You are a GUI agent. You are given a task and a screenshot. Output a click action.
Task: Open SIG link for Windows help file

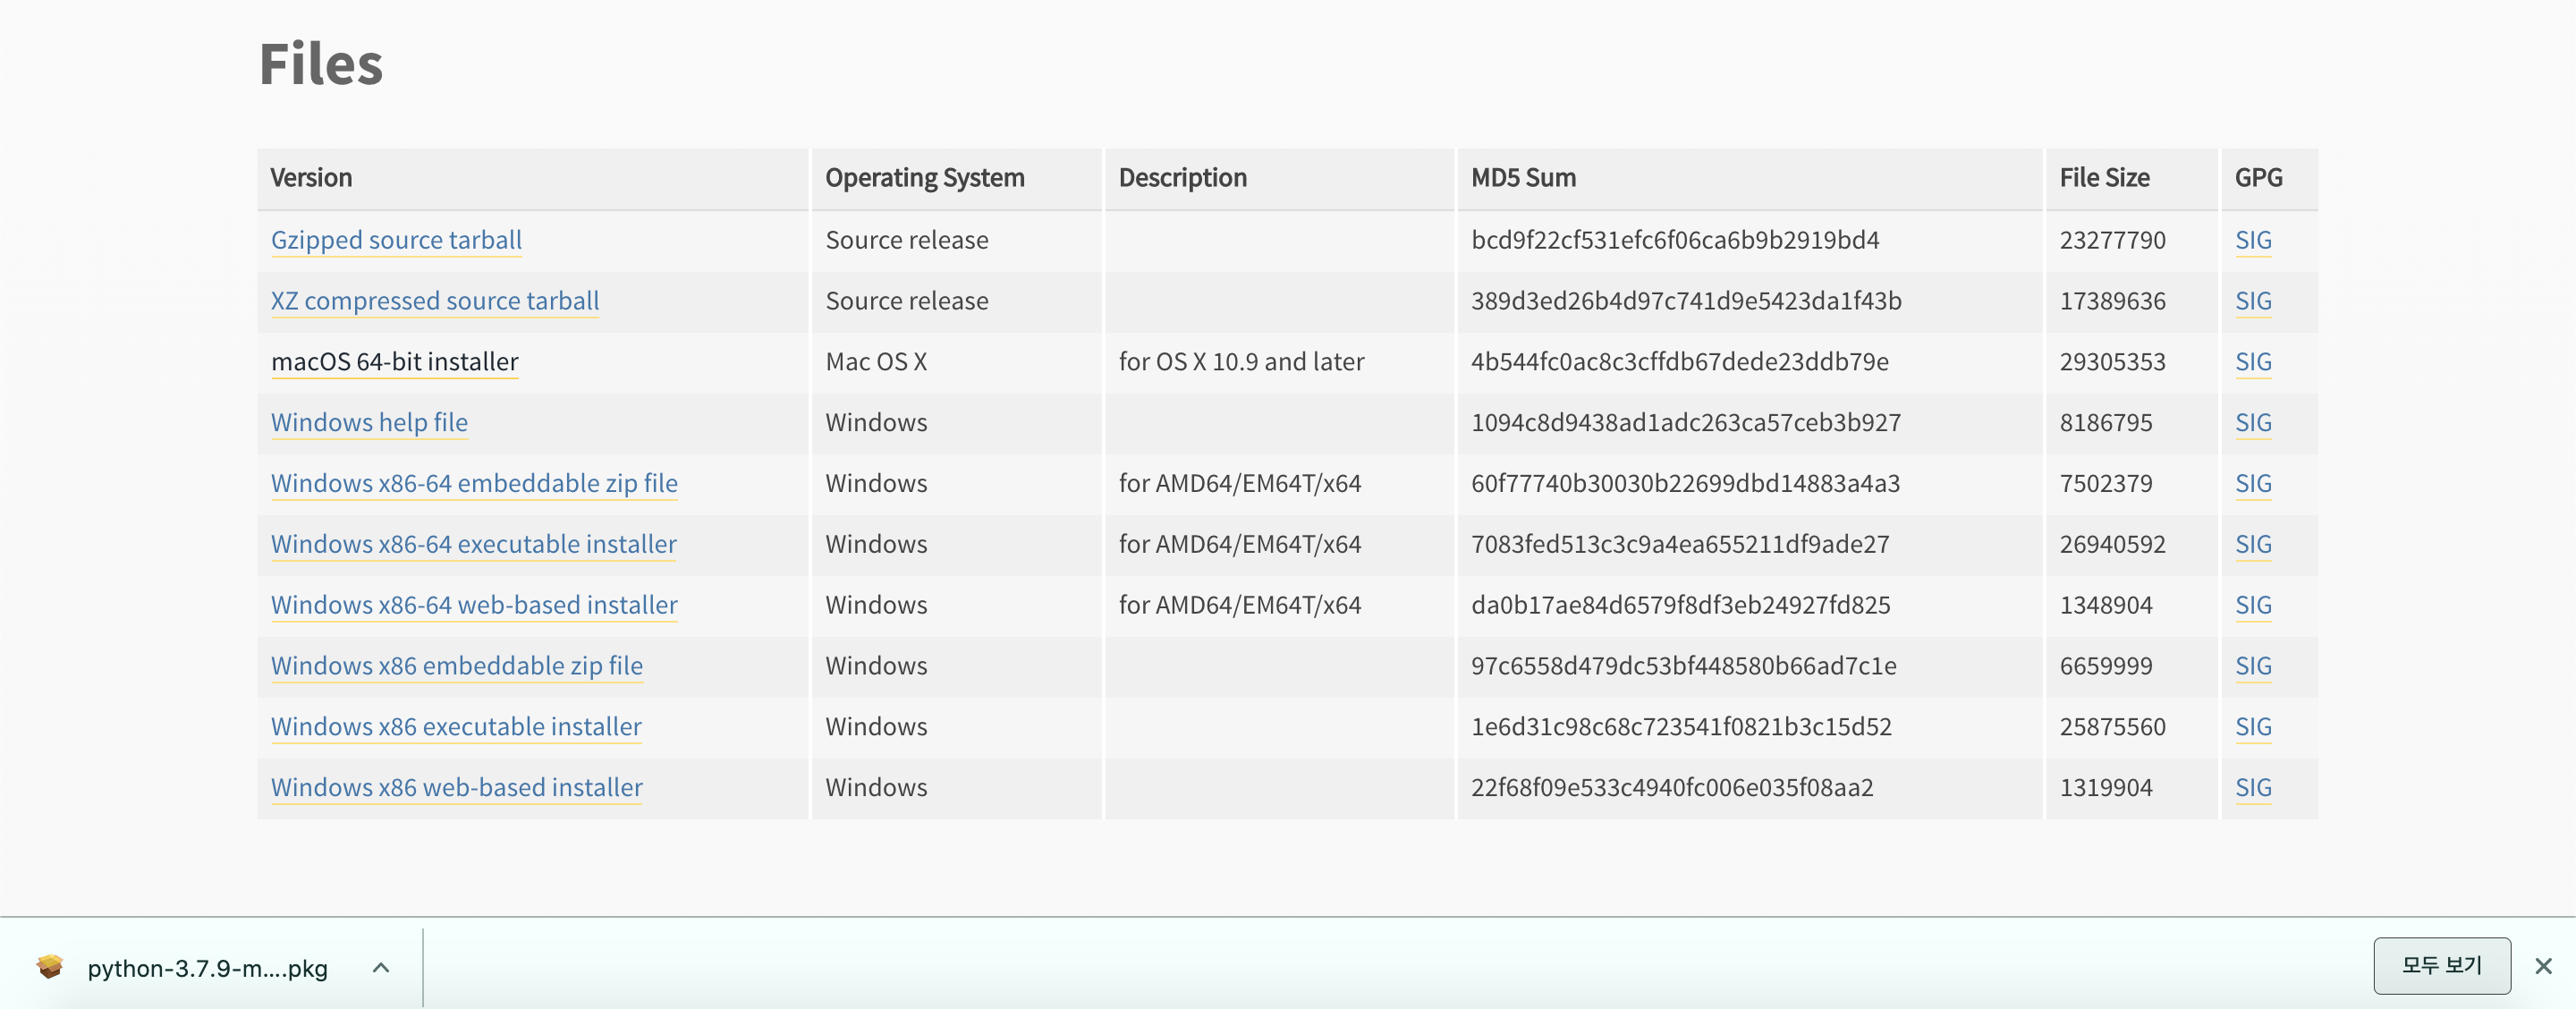(2252, 422)
